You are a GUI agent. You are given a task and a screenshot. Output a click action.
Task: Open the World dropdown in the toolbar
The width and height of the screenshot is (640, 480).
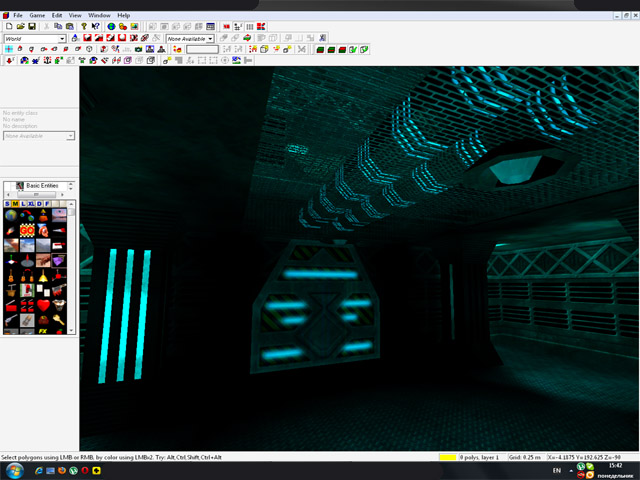pos(61,38)
